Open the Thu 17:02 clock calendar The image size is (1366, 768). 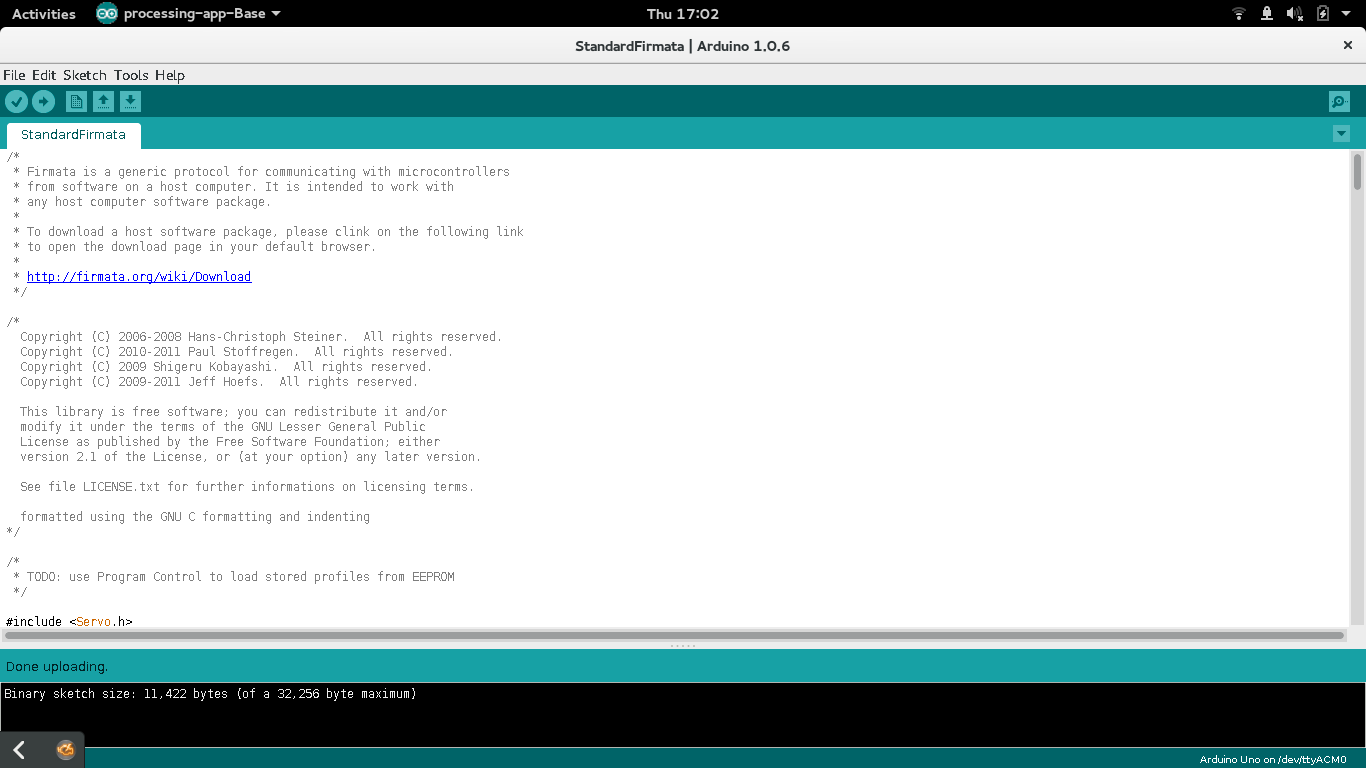click(683, 14)
